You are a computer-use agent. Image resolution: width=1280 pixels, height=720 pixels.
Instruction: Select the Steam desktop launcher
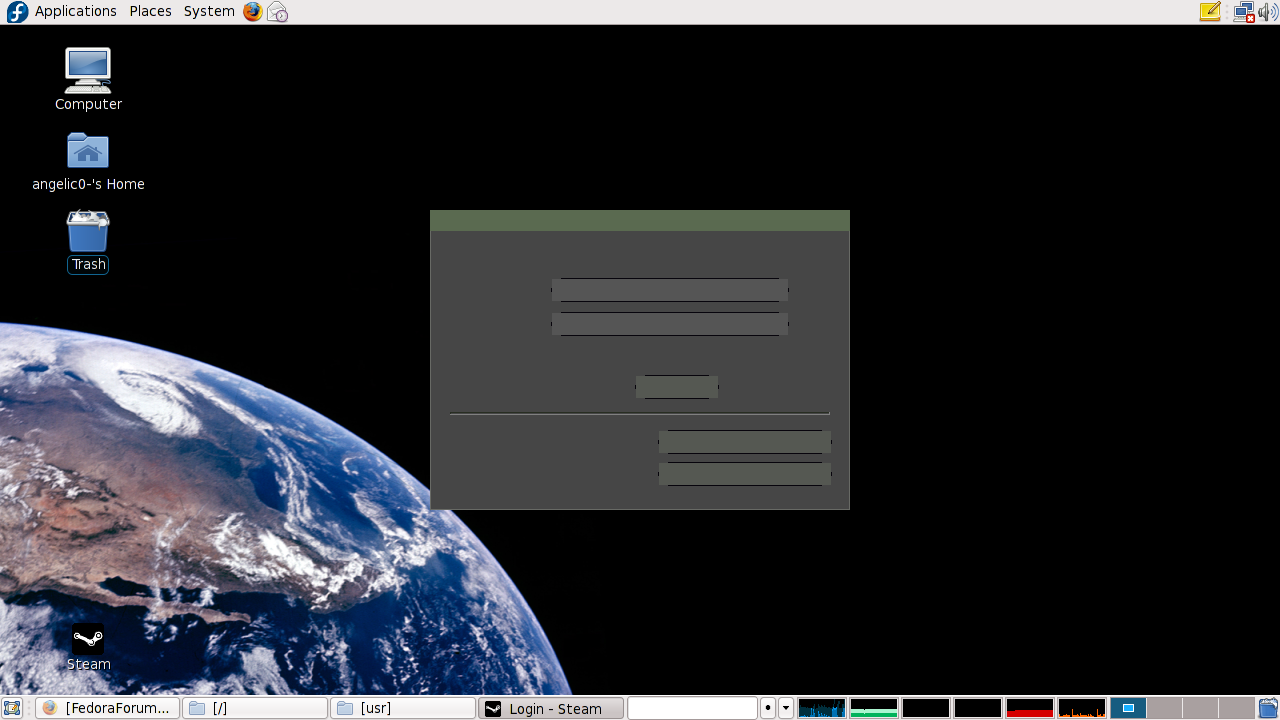pos(88,647)
